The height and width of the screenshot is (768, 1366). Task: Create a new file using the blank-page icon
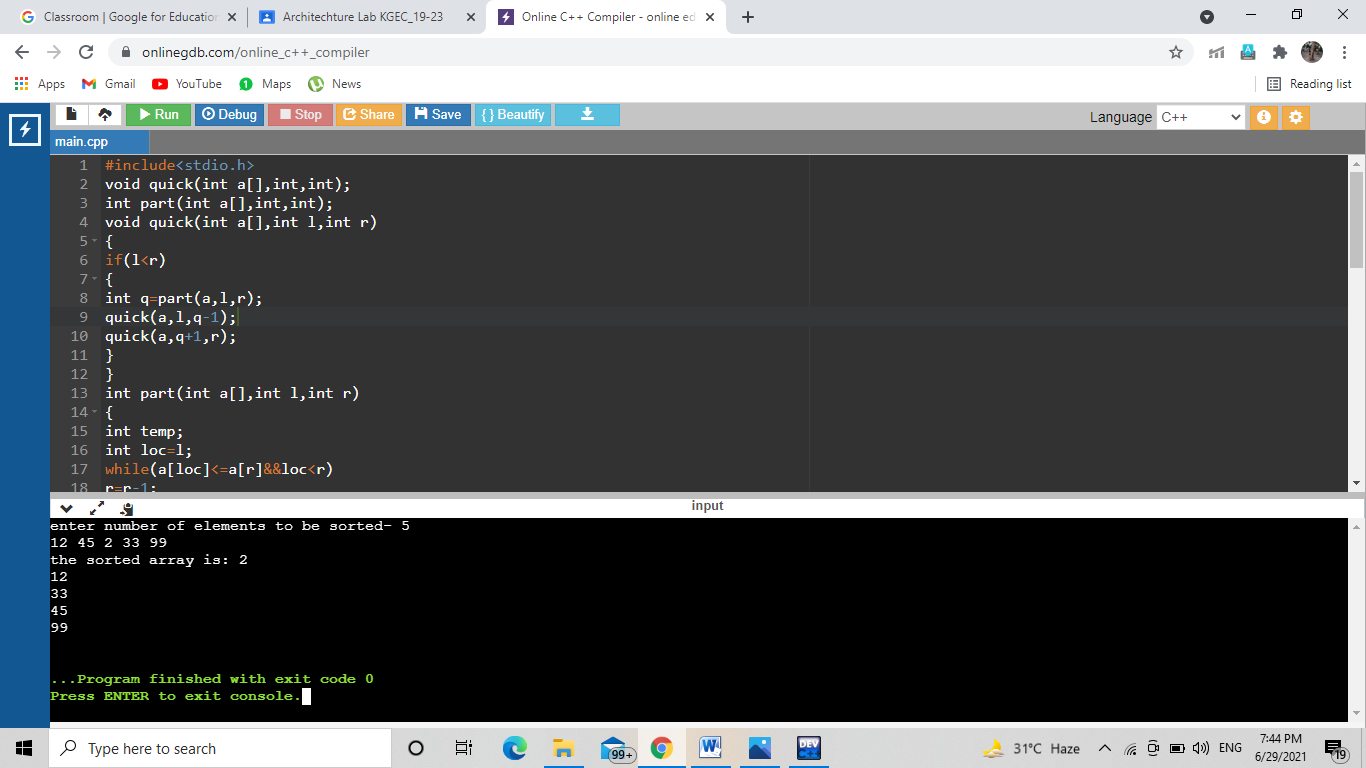click(x=70, y=114)
